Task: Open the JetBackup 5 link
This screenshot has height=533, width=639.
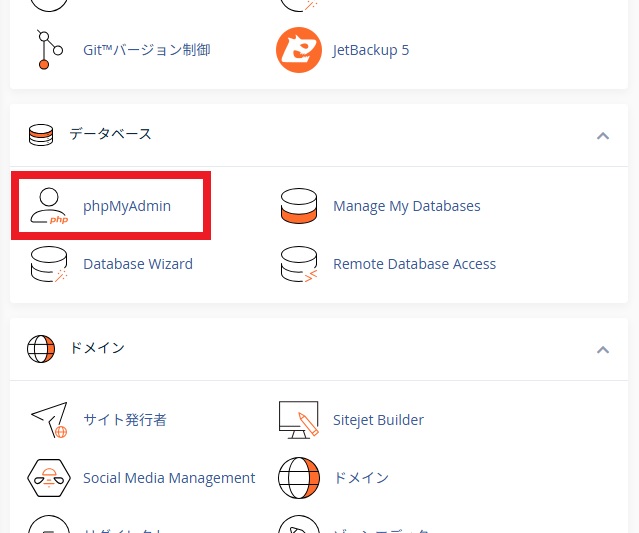Action: click(371, 50)
